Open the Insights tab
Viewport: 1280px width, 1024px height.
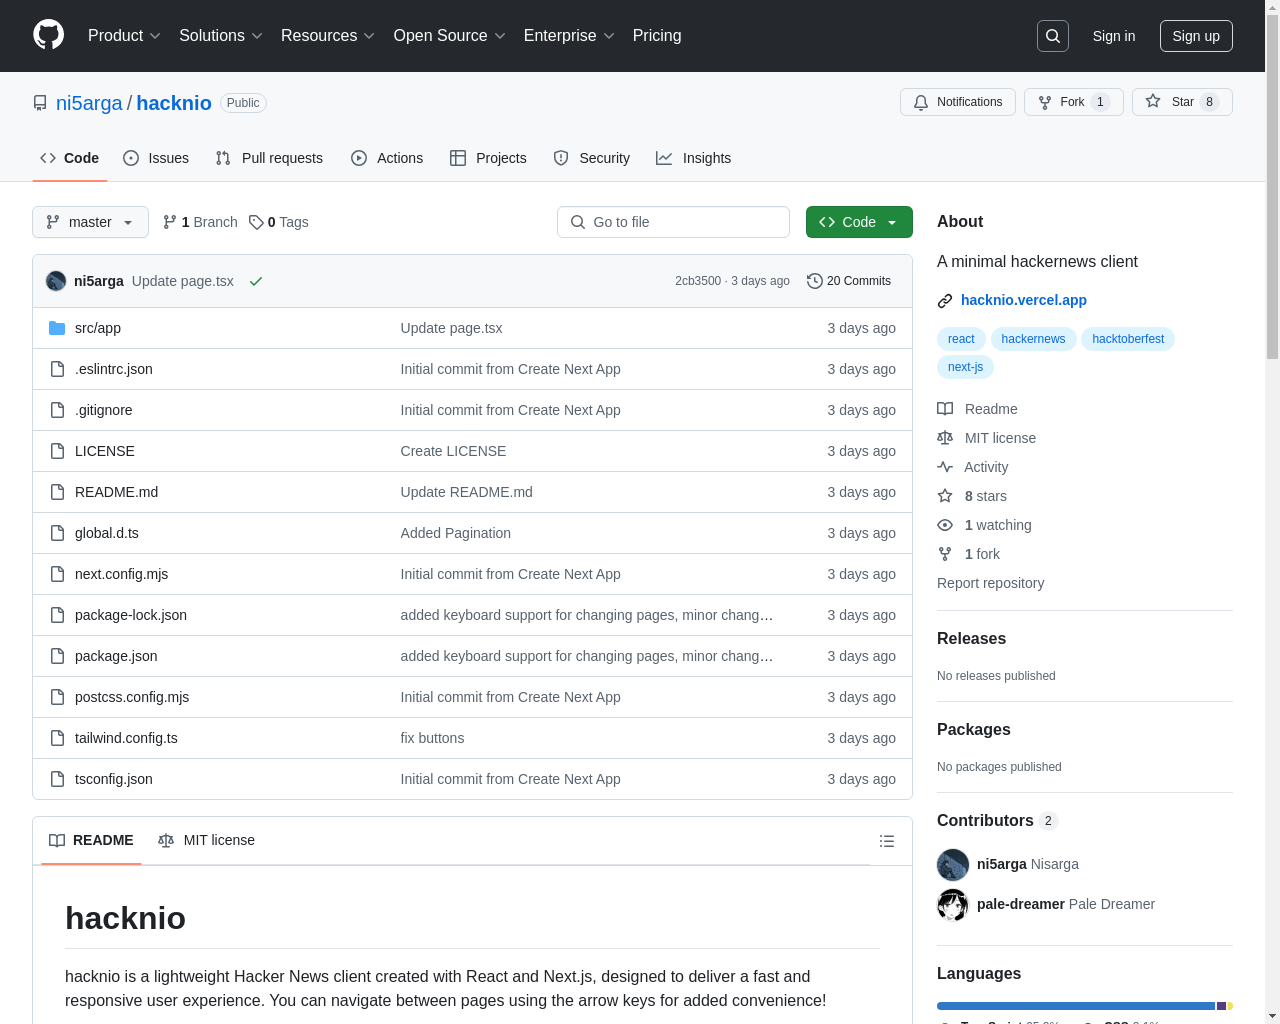click(x=694, y=158)
